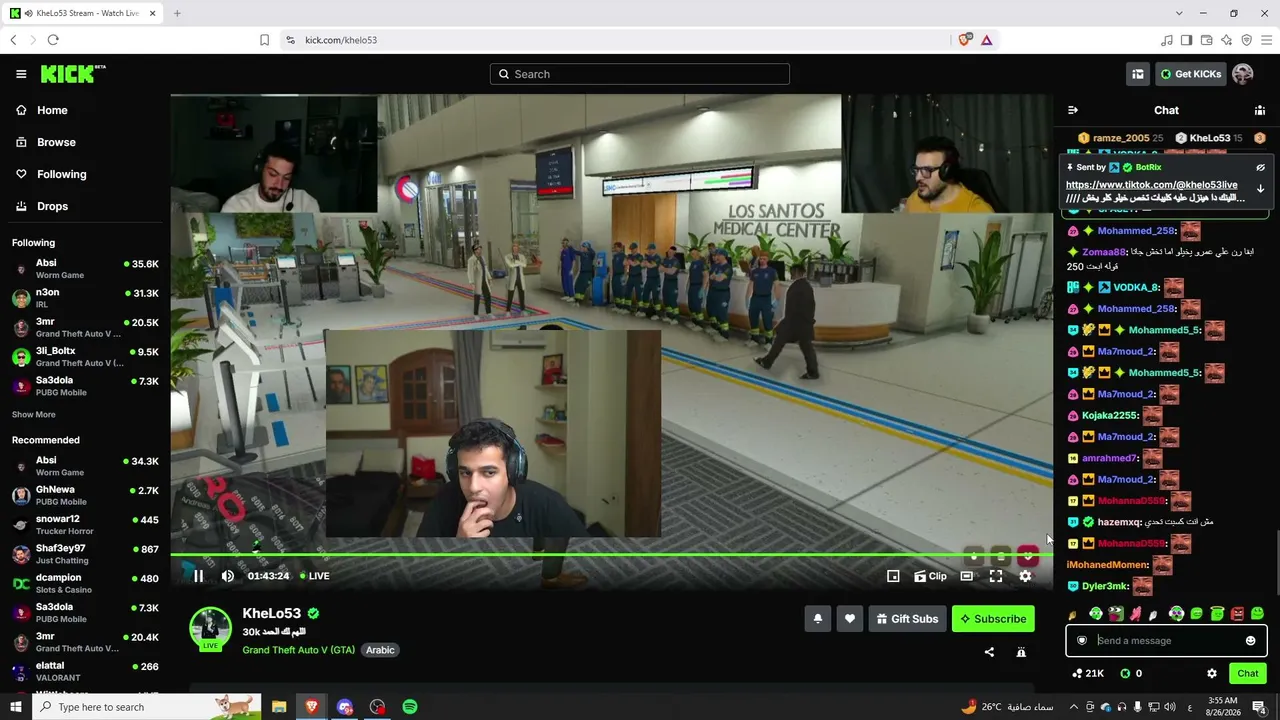Reload the browser page
Screen dimensions: 1280x720
point(53,40)
